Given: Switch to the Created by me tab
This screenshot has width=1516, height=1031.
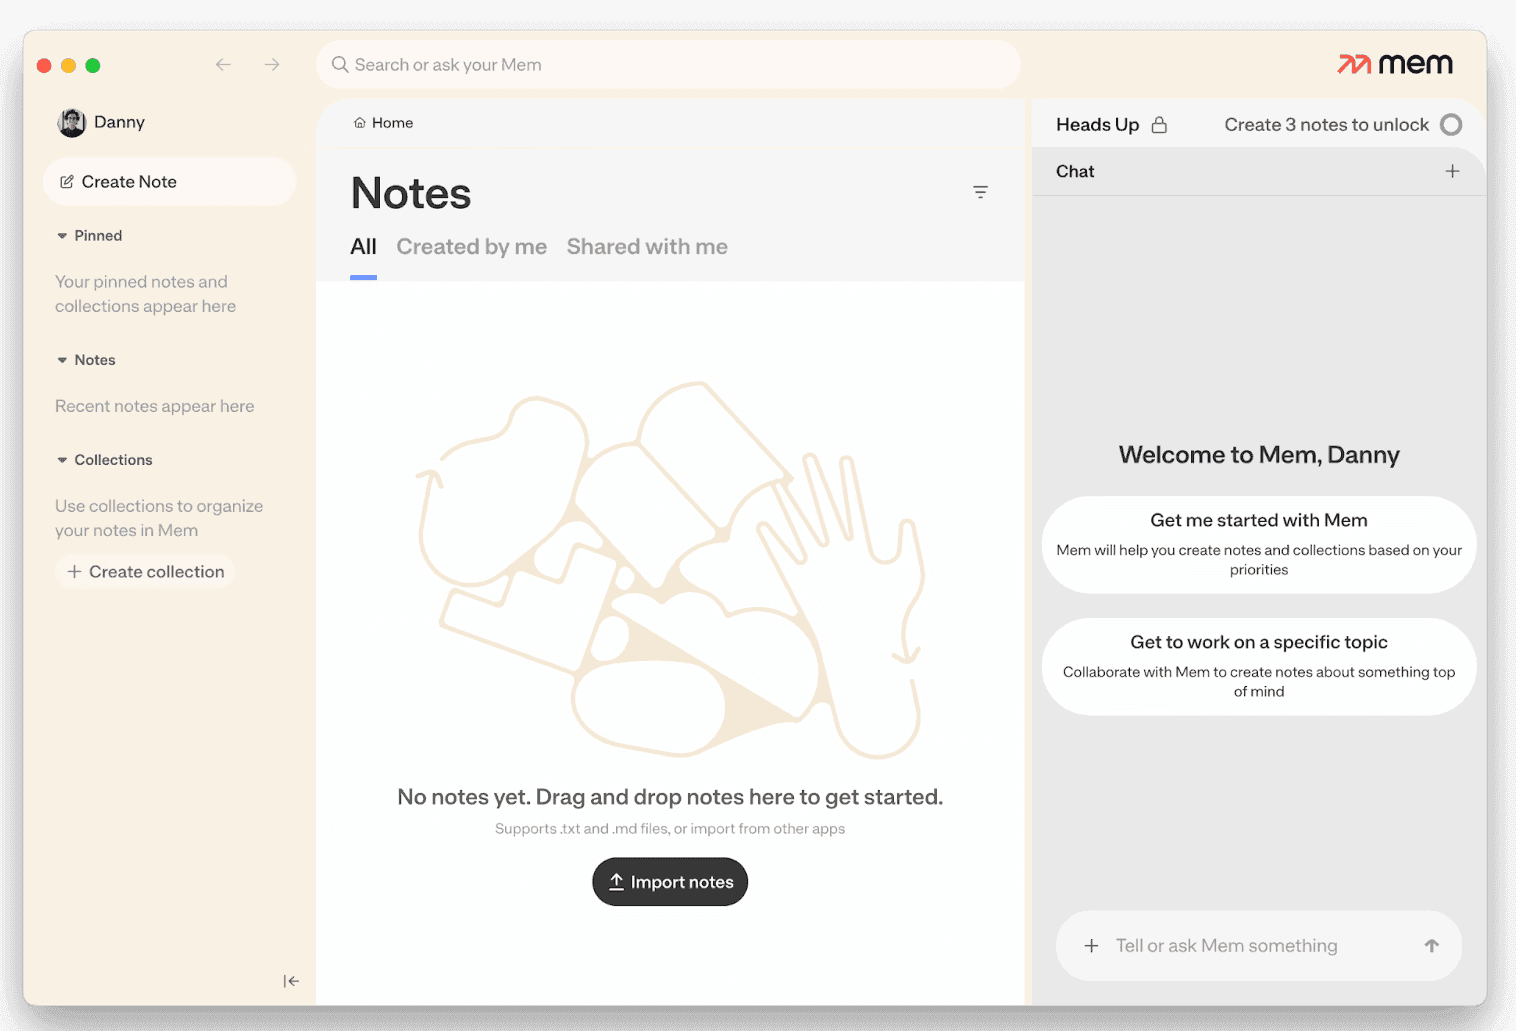Looking at the screenshot, I should point(471,246).
